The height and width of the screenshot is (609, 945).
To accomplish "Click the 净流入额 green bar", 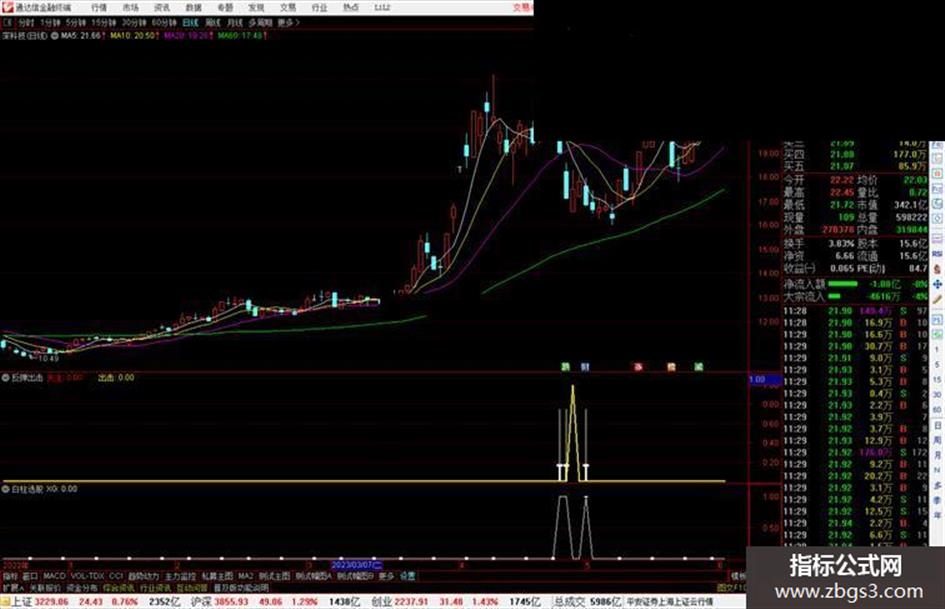I will click(x=843, y=283).
